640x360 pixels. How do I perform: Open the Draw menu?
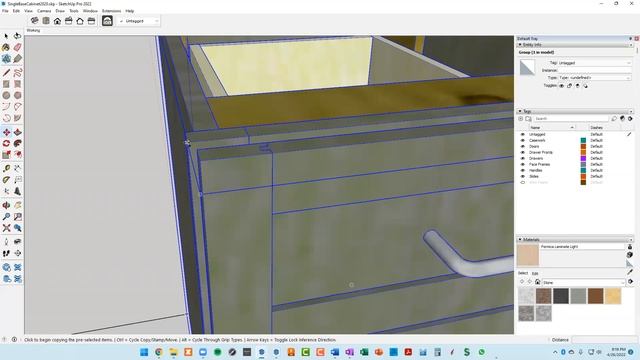[60, 11]
